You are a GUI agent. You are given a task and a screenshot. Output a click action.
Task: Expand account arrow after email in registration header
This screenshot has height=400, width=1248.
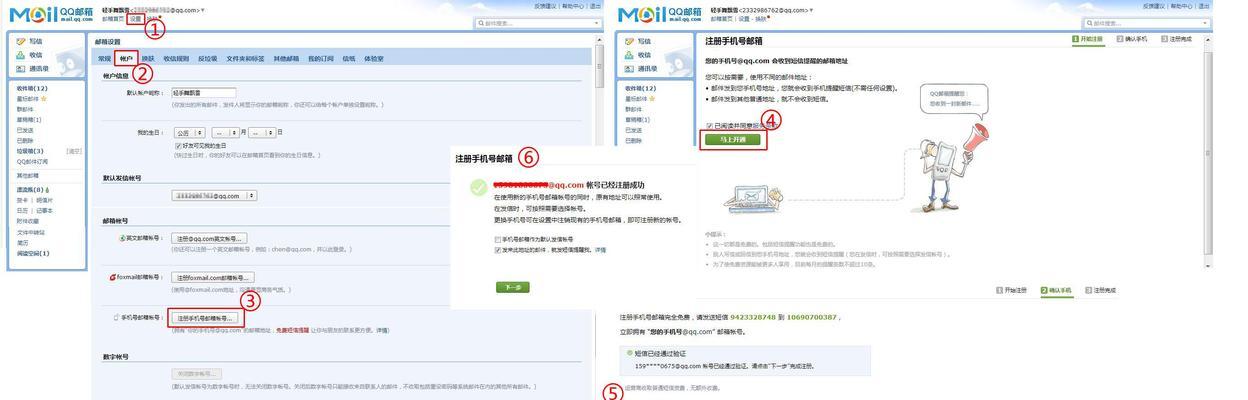click(810, 10)
